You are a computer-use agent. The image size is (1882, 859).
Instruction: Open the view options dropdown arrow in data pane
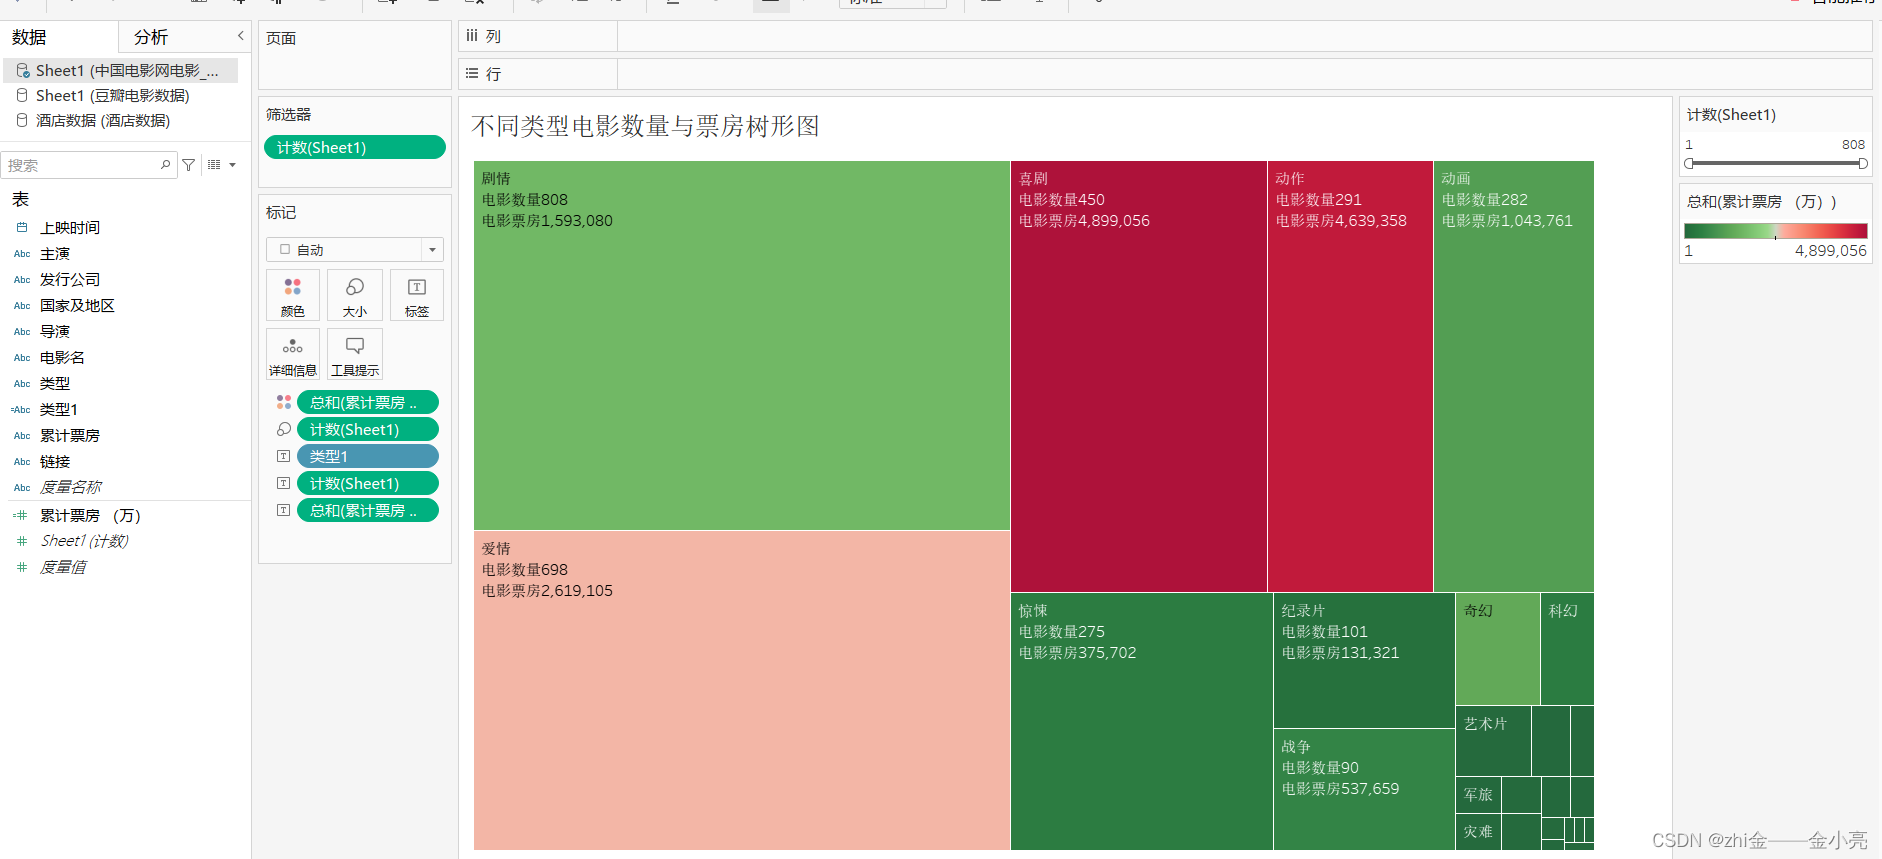[x=233, y=165]
